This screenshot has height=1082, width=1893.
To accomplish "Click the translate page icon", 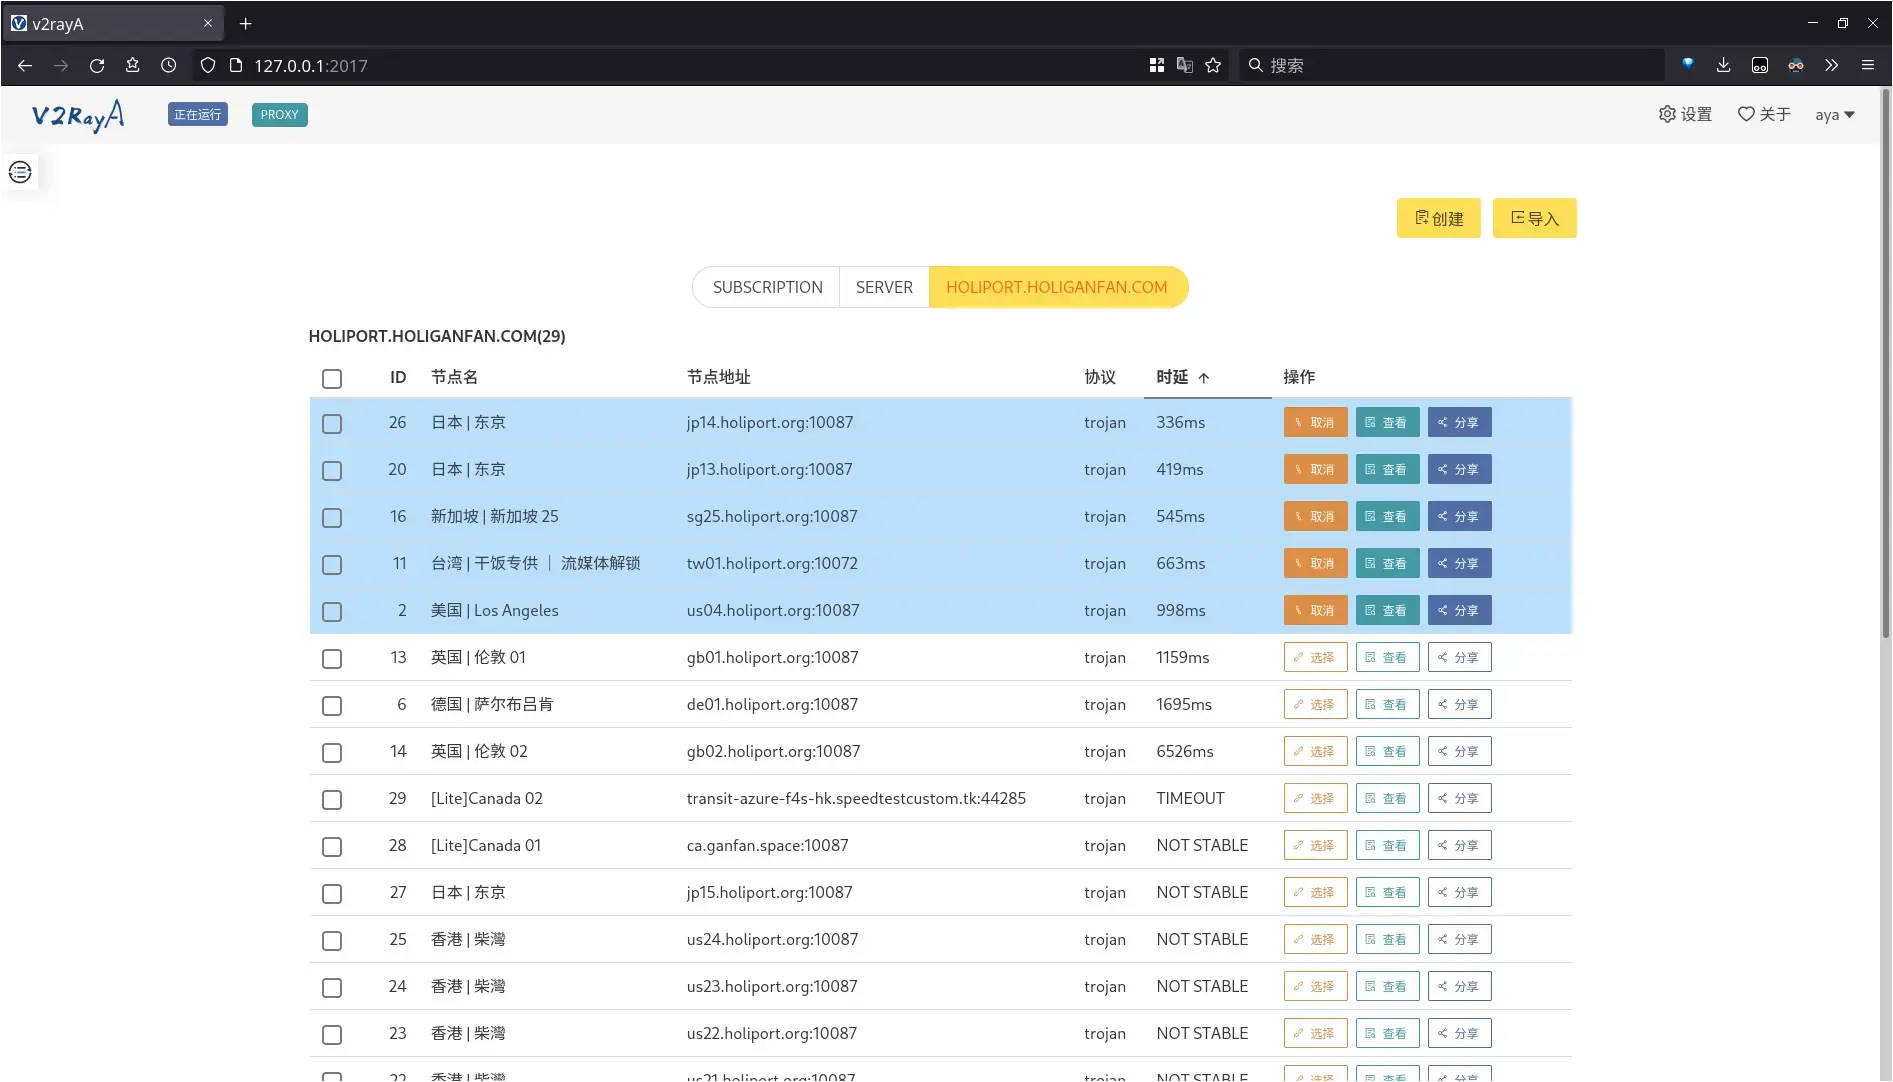I will pyautogui.click(x=1185, y=65).
